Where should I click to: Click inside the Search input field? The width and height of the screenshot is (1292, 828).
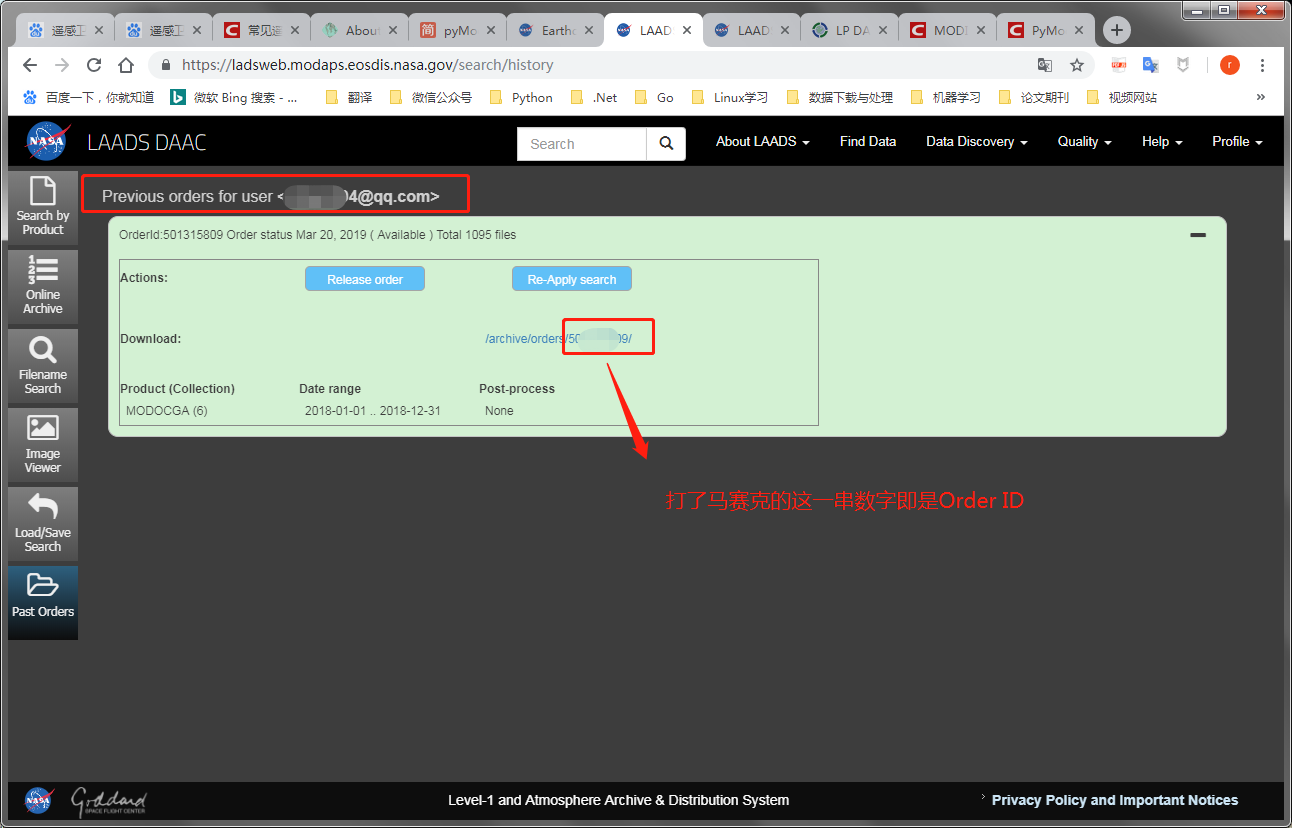click(x=581, y=144)
